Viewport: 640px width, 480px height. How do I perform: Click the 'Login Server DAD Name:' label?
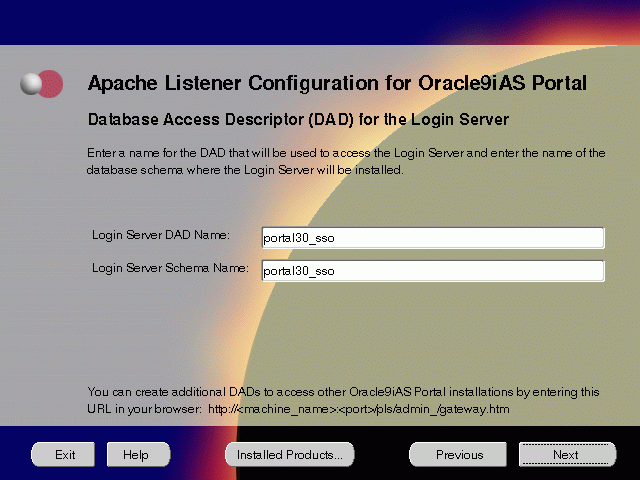tap(161, 235)
